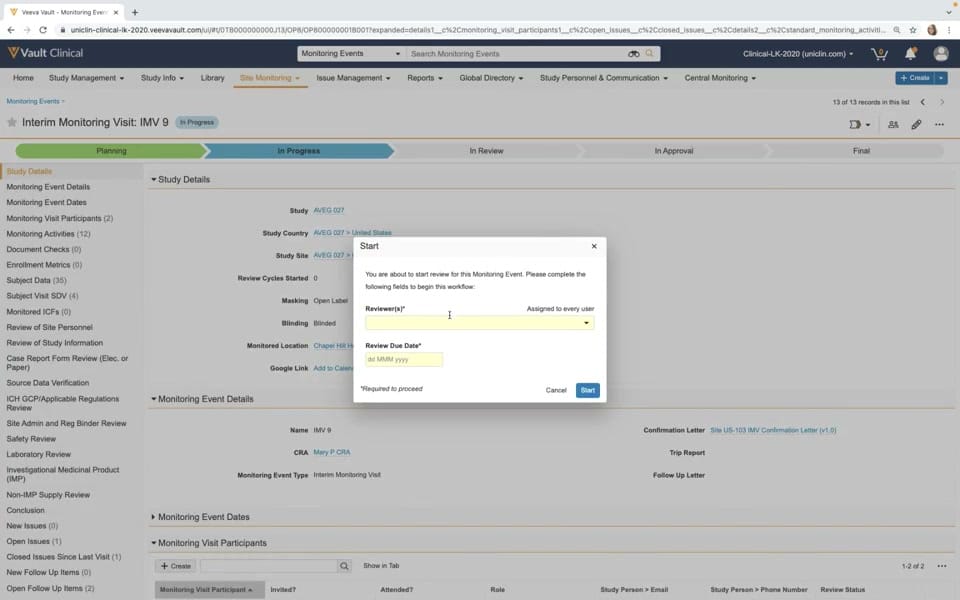This screenshot has width=960, height=600.
Task: Expand Monitoring Event Dates section
Action: [153, 517]
